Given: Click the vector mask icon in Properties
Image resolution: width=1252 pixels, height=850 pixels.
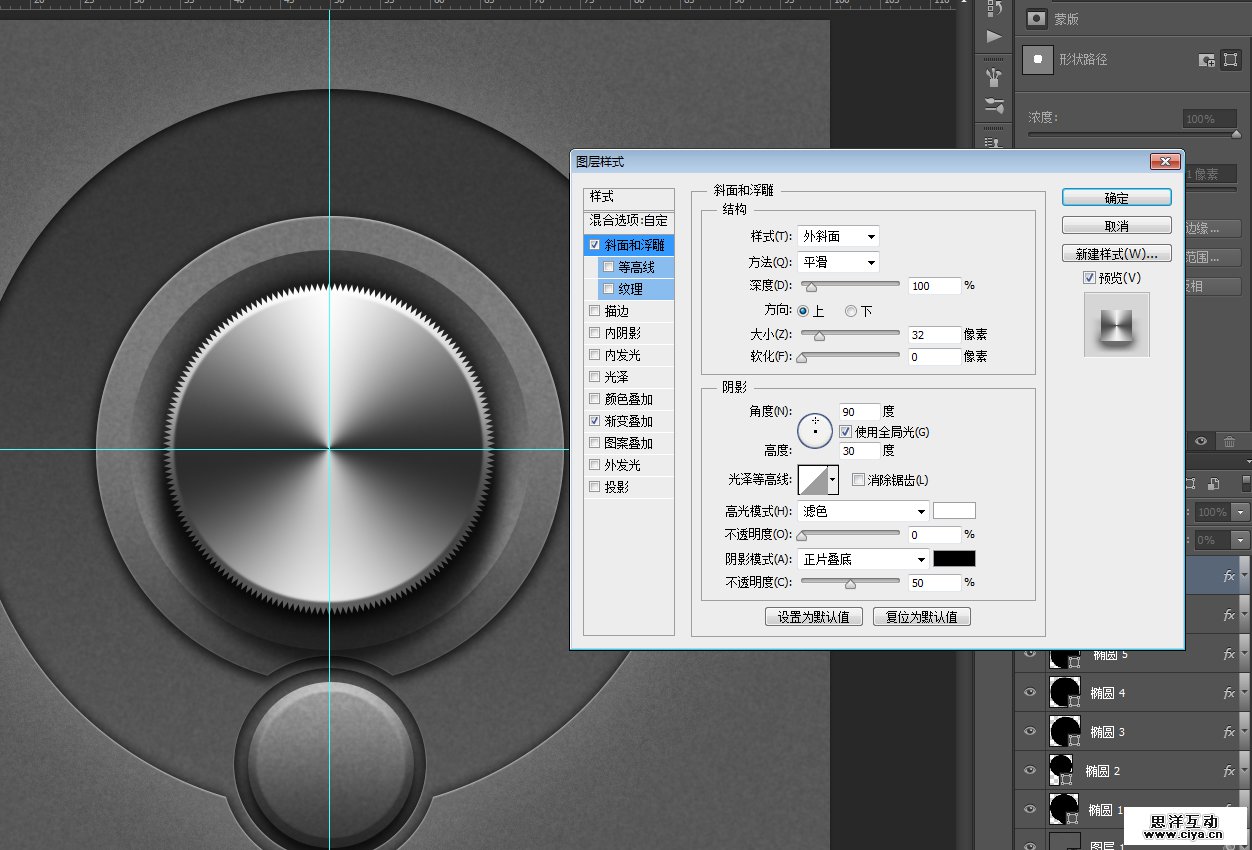Looking at the screenshot, I should pos(1230,60).
